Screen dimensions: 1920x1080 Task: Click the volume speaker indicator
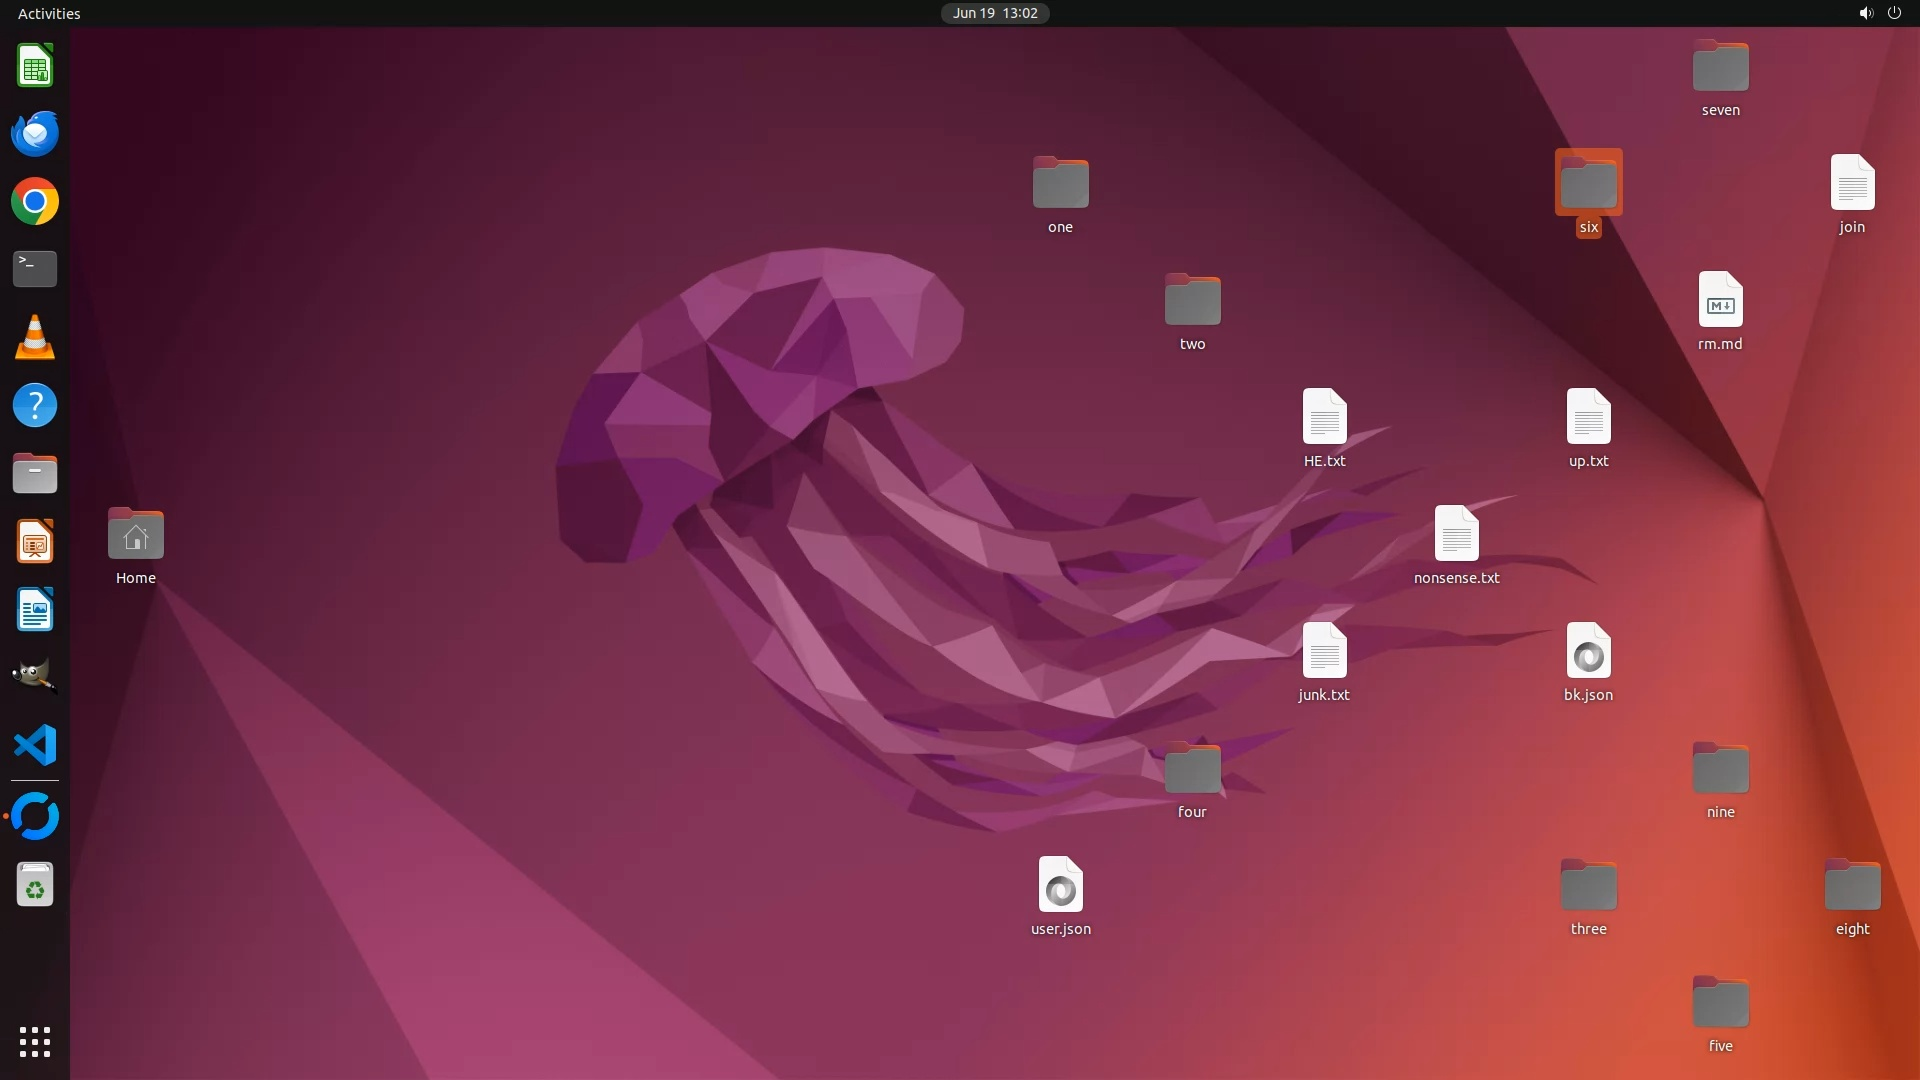(1865, 13)
